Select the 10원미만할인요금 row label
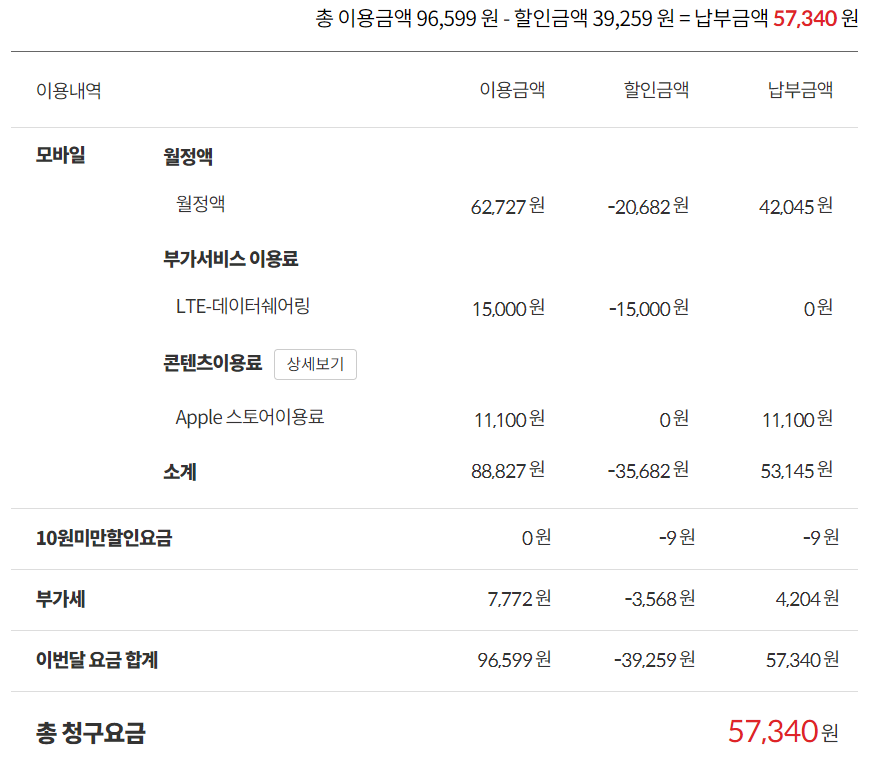The width and height of the screenshot is (874, 773). 104,538
